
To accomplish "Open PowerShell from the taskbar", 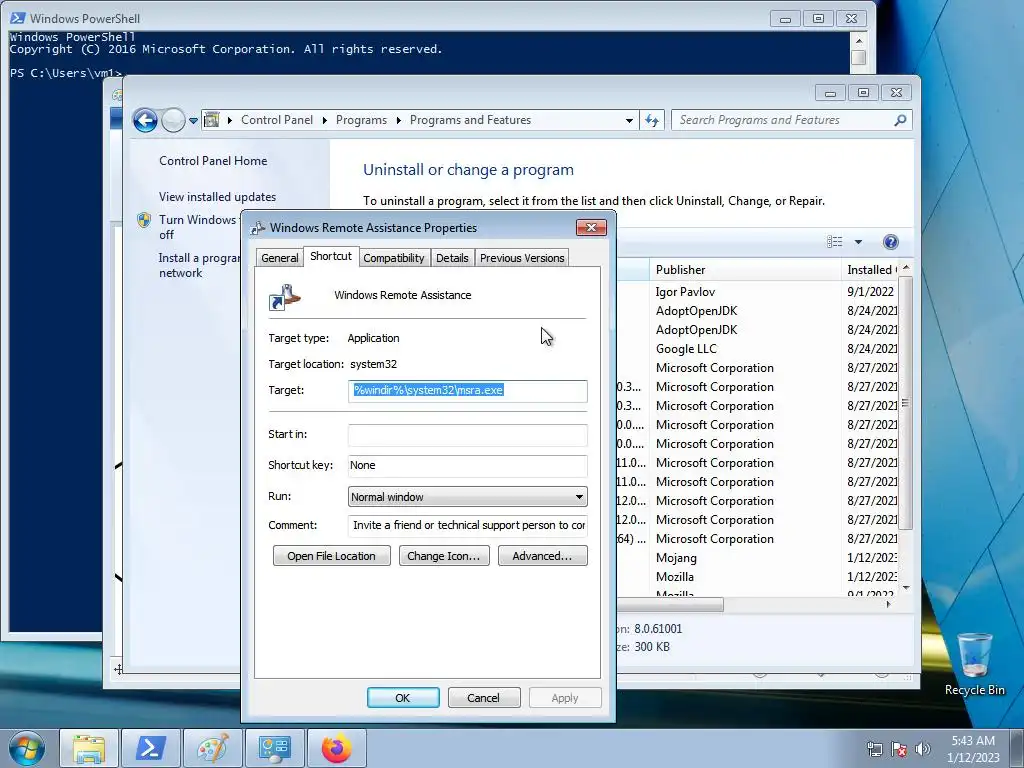I will point(150,748).
